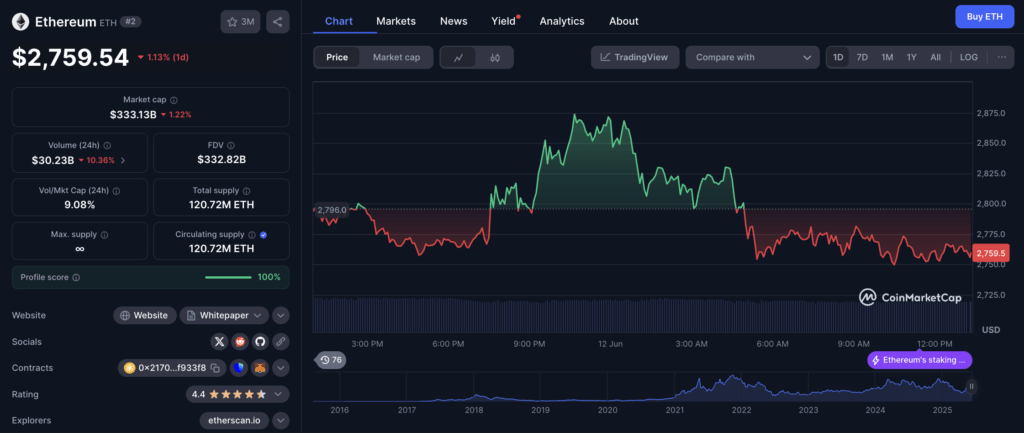Screen dimensions: 1024x433
Task: Show FDV info icon
Action: tap(231, 146)
